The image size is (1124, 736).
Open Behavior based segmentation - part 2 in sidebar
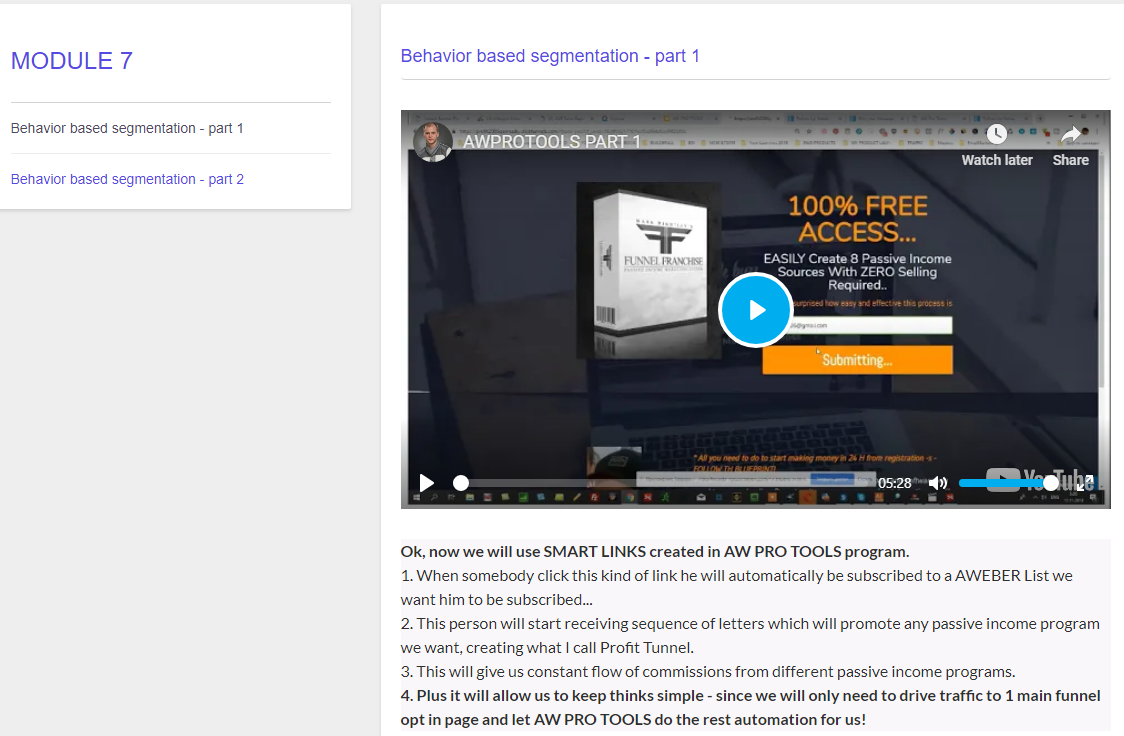pyautogui.click(x=127, y=179)
